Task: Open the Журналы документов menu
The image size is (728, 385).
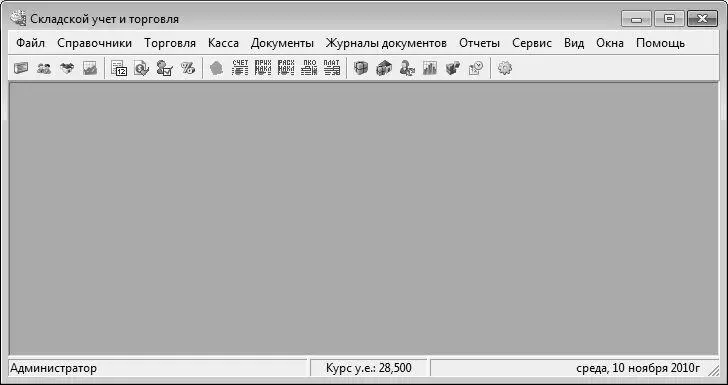Action: (x=386, y=43)
